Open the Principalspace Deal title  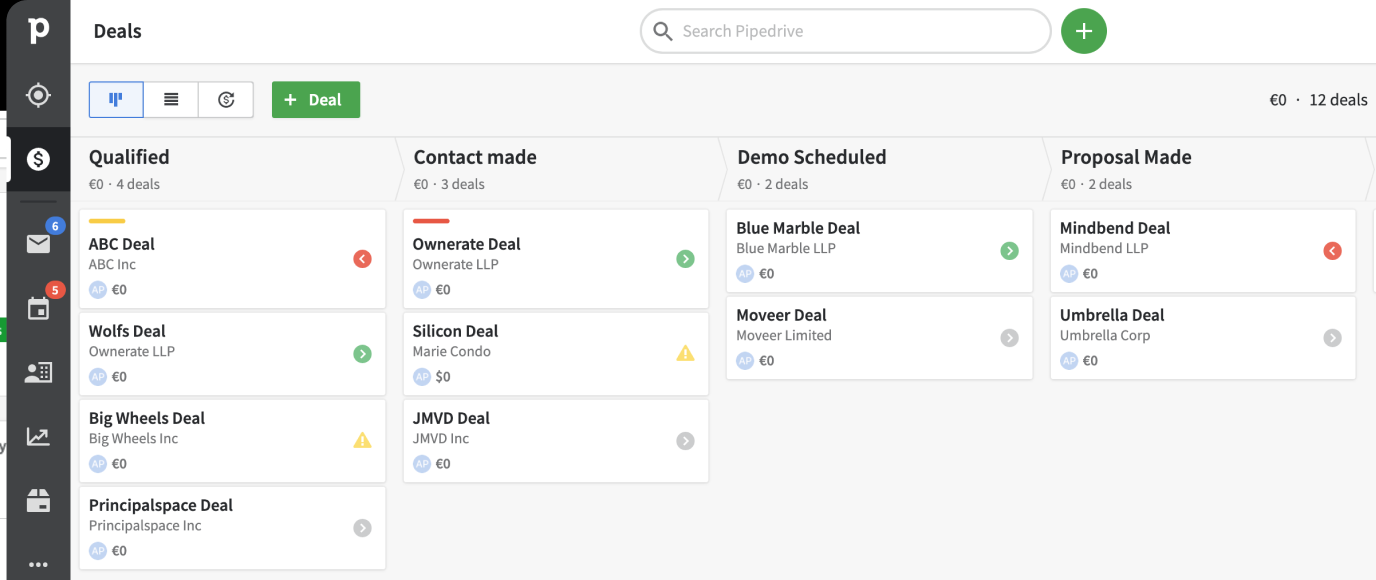click(x=161, y=505)
